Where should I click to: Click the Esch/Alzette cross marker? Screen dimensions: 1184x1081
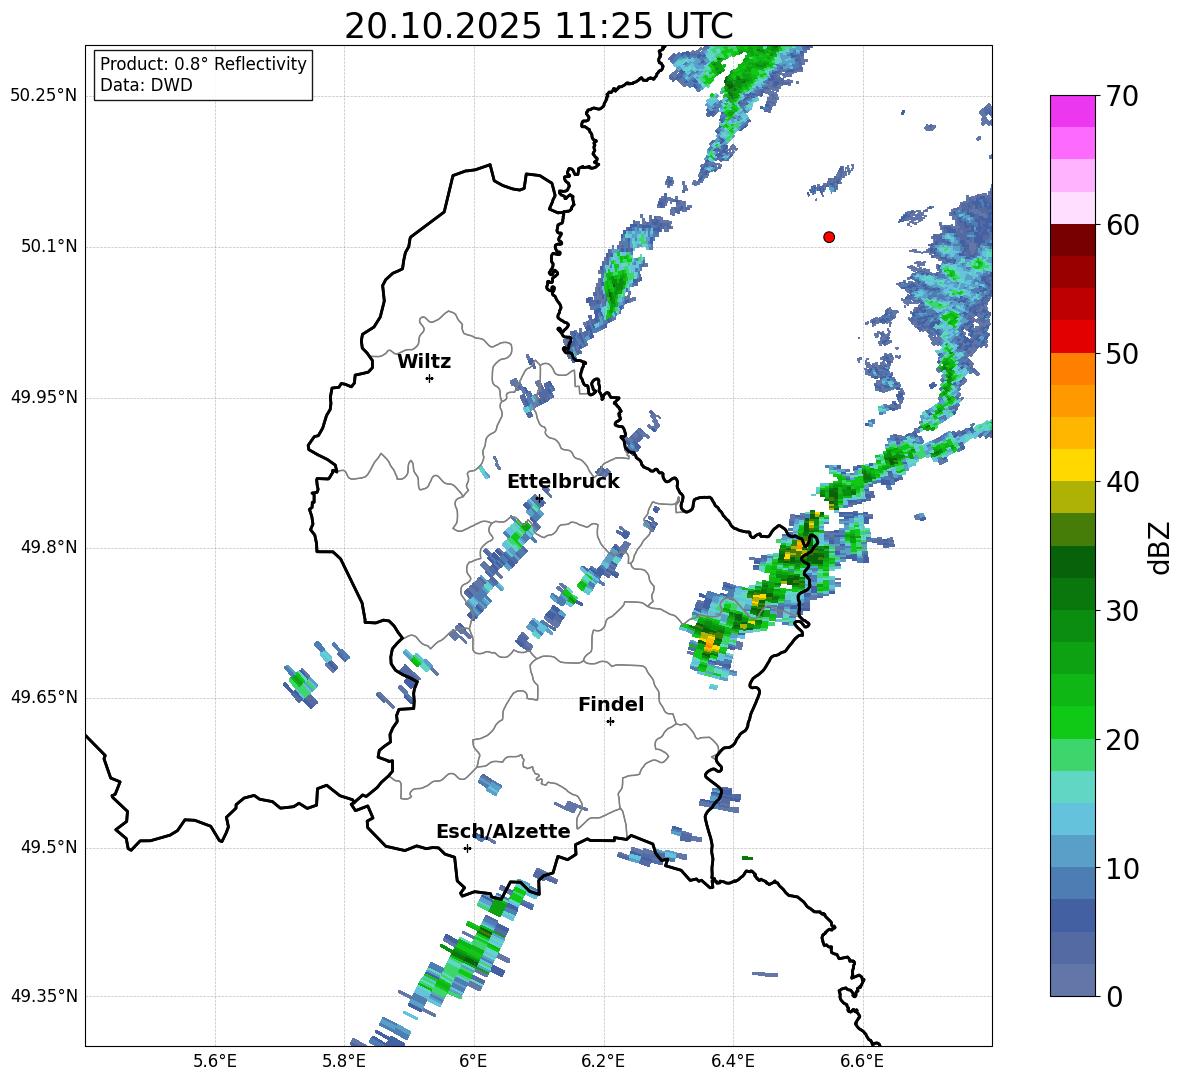tap(467, 848)
